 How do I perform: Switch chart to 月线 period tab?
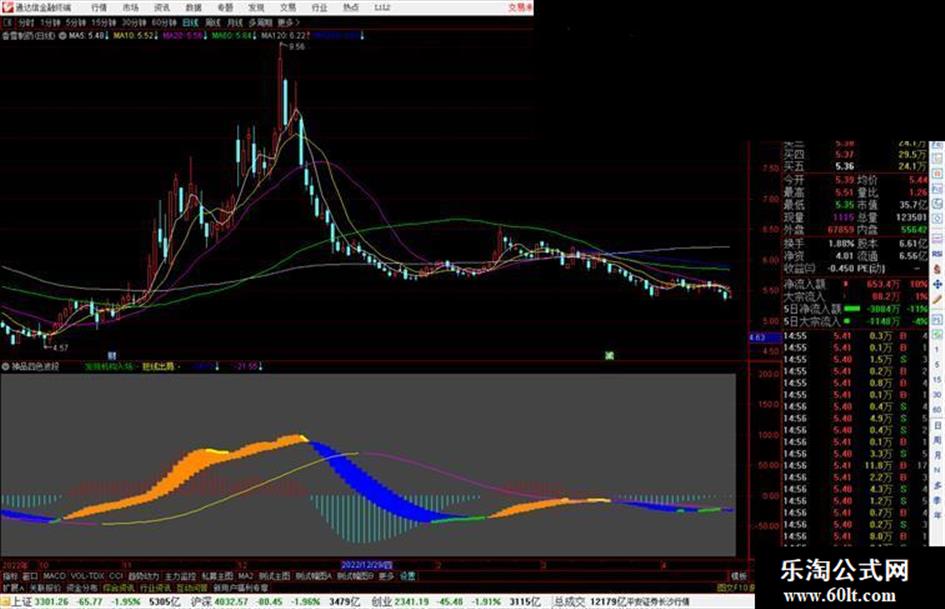[234, 22]
